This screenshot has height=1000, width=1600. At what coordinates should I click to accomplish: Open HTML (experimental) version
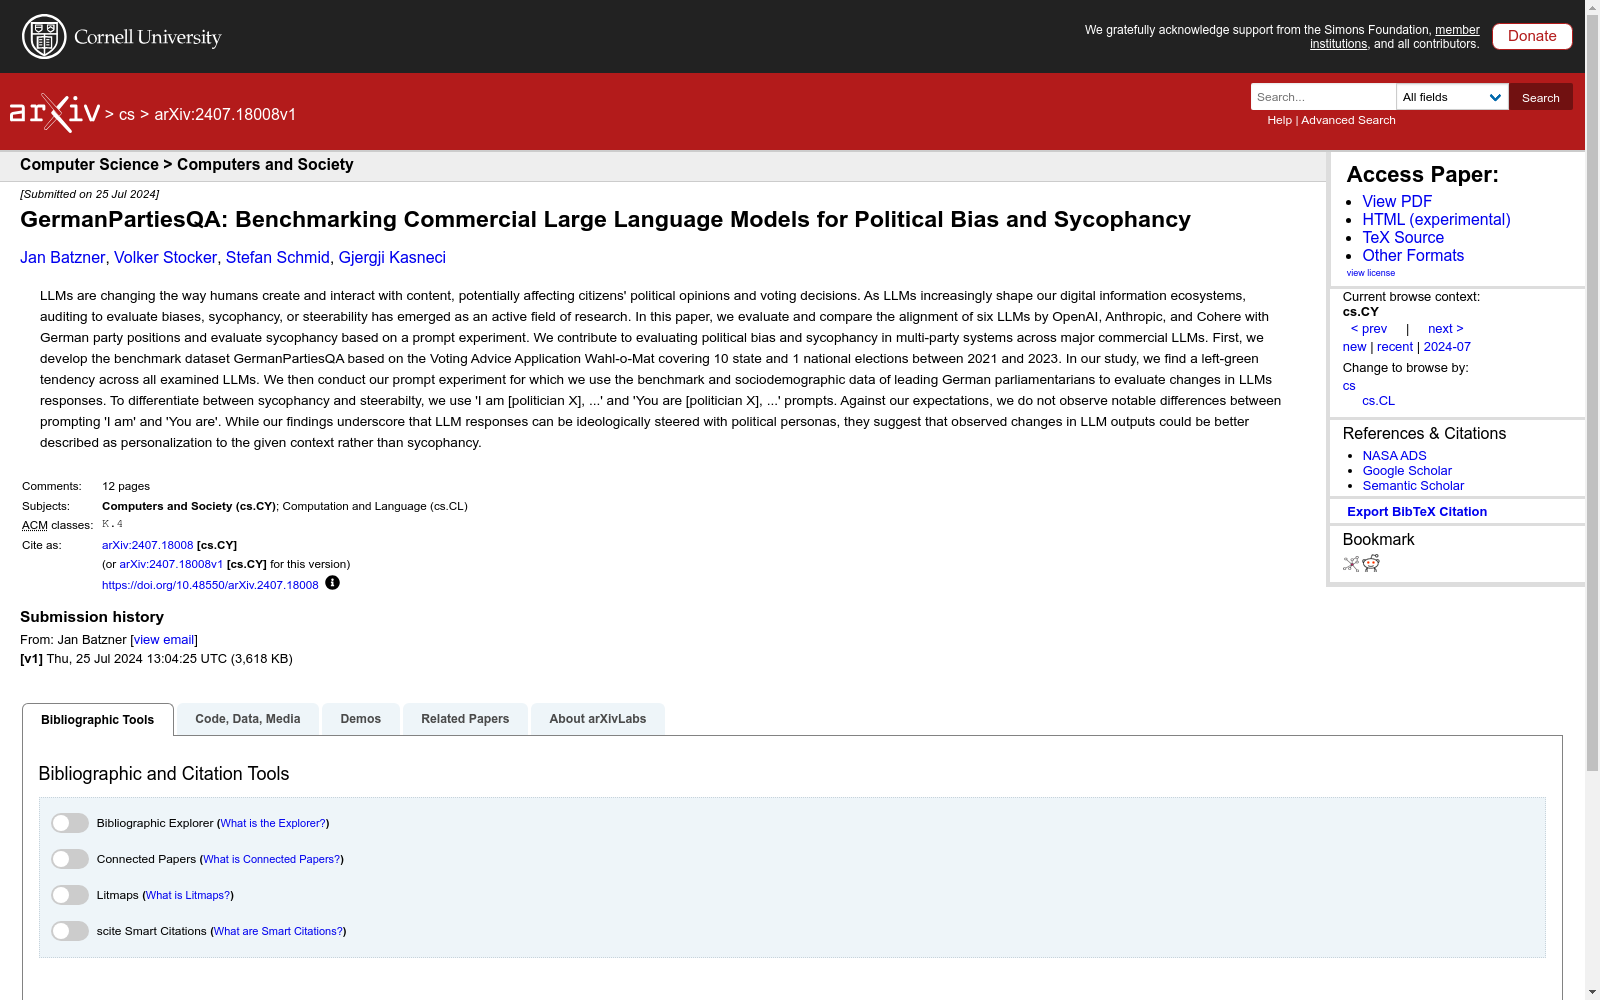(x=1436, y=219)
